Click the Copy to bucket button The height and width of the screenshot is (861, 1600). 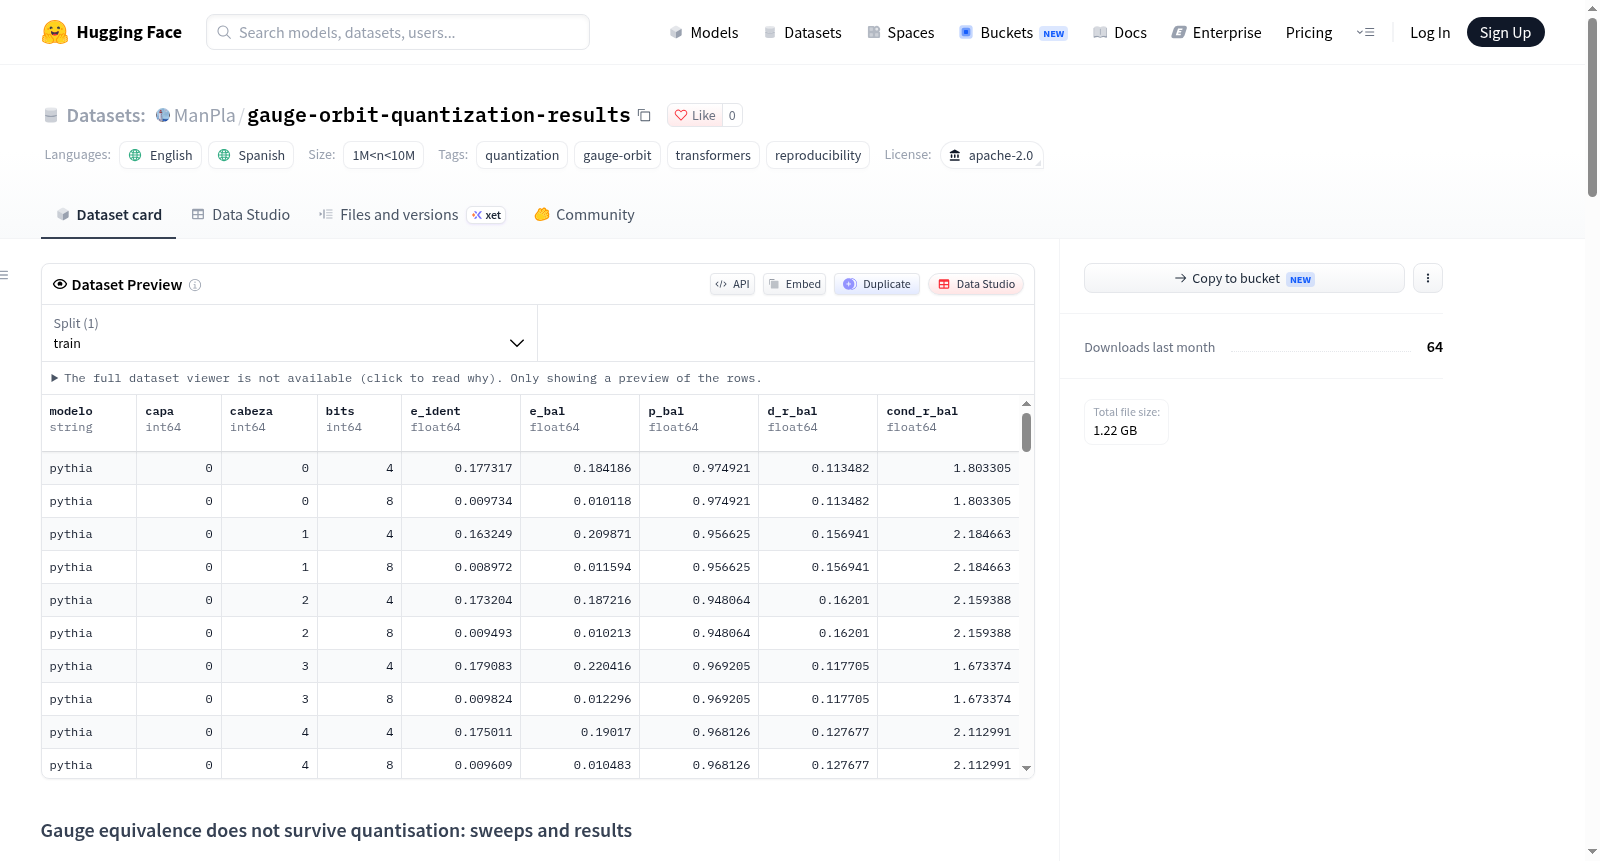(x=1244, y=278)
